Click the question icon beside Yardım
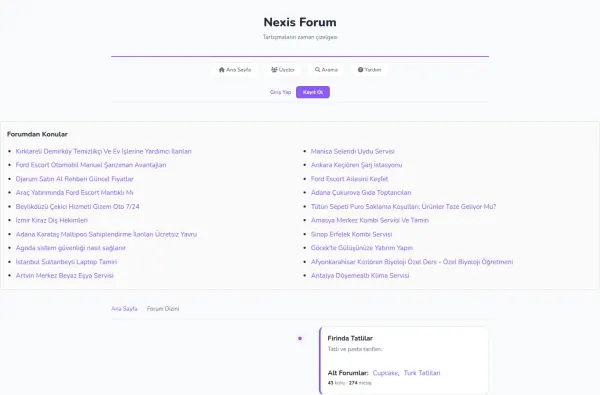This screenshot has width=600, height=395. click(360, 70)
